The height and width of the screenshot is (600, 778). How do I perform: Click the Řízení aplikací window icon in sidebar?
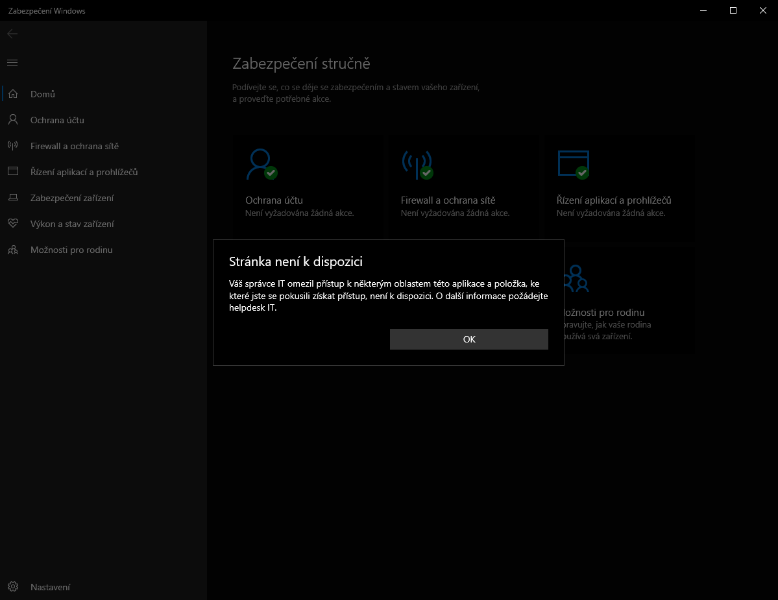pos(13,171)
